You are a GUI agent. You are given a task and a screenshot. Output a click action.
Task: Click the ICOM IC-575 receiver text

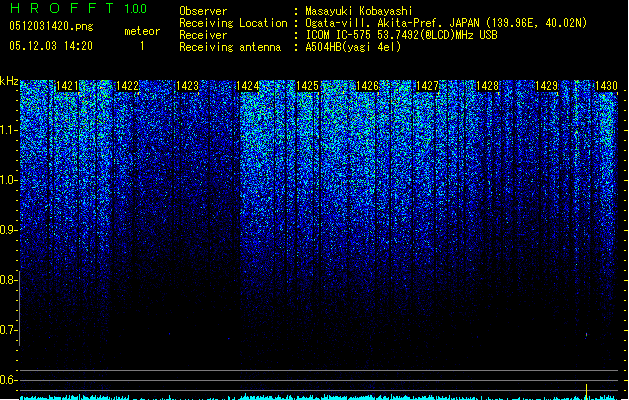pos(401,35)
